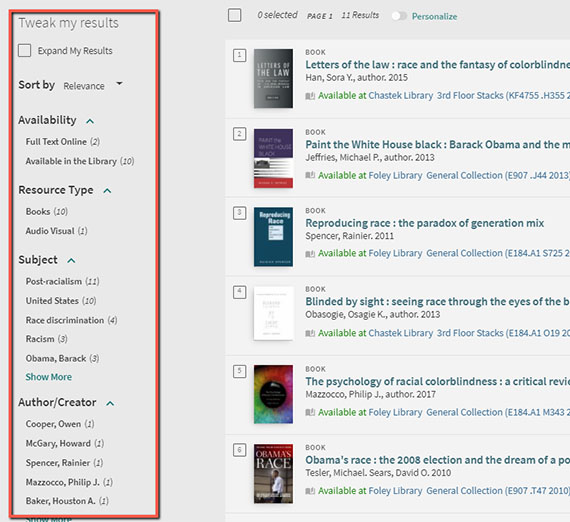Filter by Full Text Online

click(63, 141)
